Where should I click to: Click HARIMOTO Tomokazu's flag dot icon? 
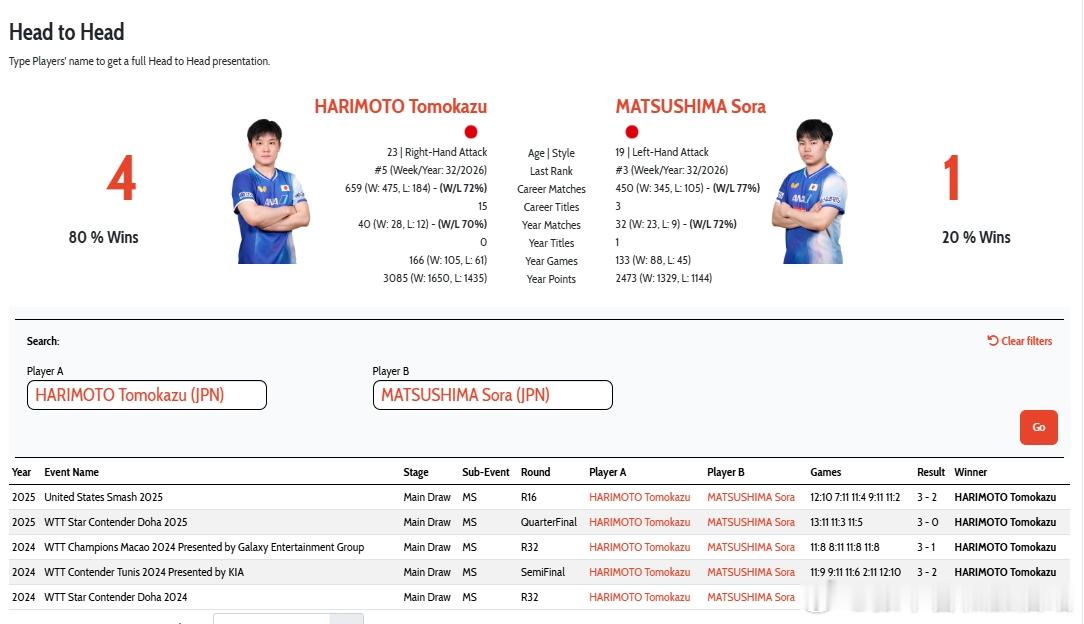[x=471, y=131]
